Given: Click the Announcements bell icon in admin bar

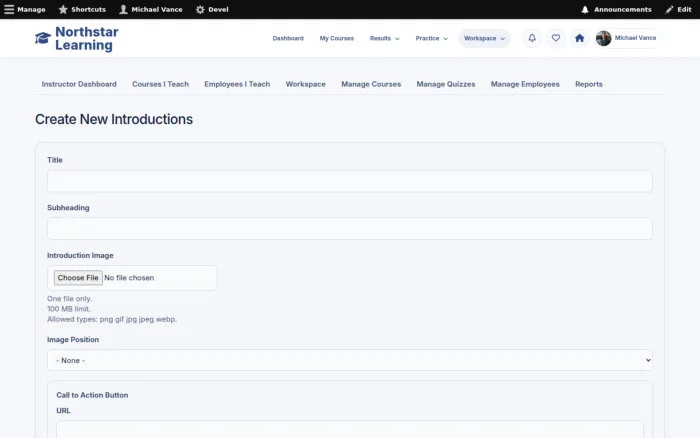Looking at the screenshot, I should (585, 9).
